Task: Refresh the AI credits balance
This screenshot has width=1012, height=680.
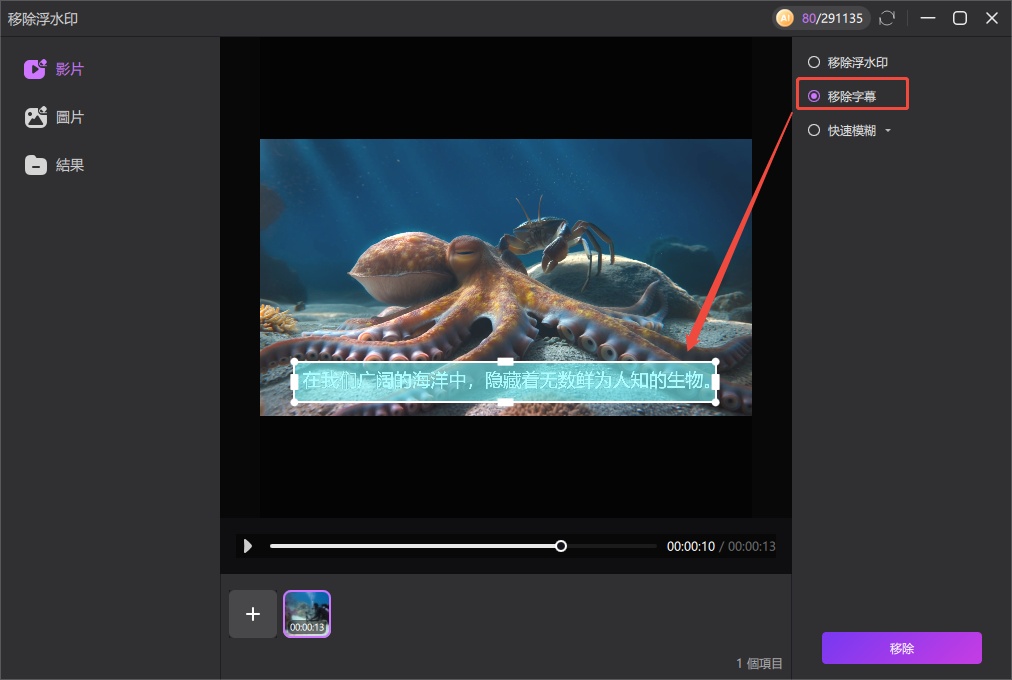Action: click(886, 18)
